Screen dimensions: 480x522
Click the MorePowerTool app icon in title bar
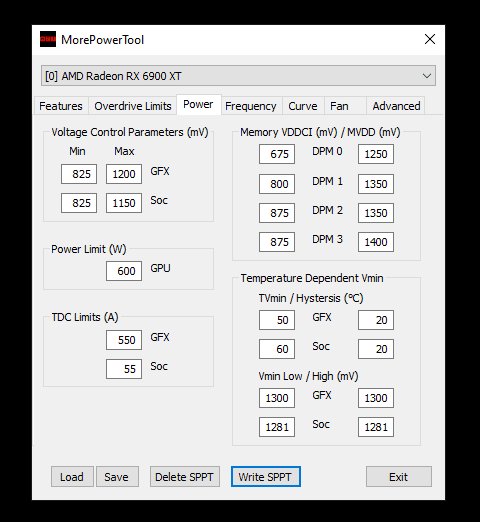click(48, 39)
